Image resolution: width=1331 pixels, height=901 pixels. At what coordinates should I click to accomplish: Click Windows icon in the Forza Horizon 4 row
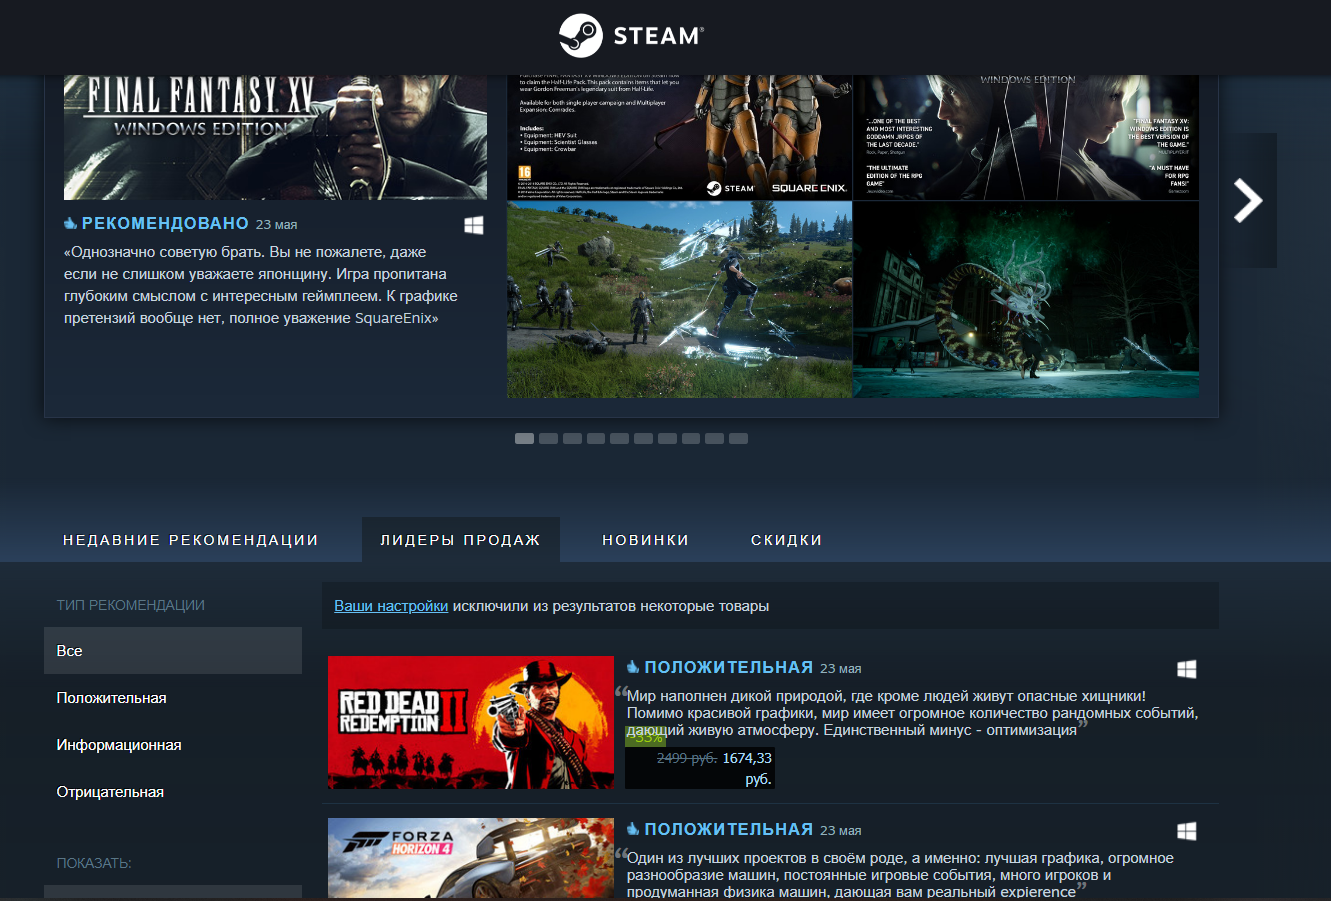point(1187,831)
